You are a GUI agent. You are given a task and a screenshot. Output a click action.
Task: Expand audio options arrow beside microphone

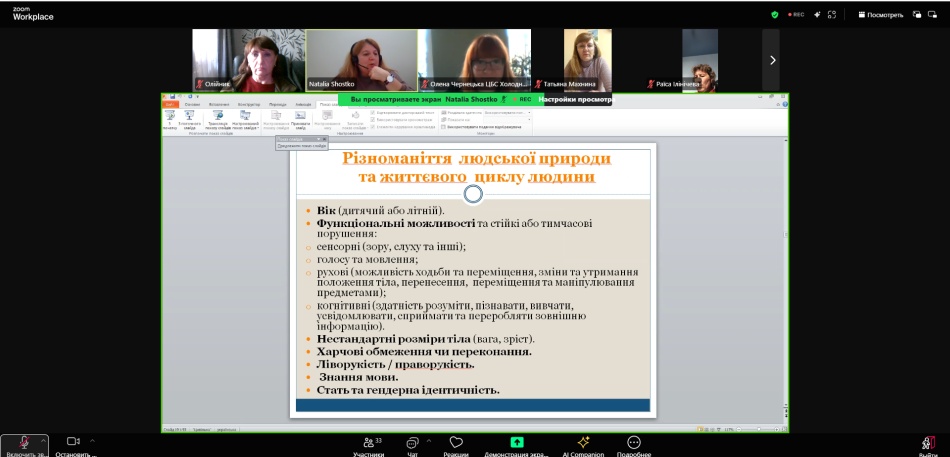43,440
